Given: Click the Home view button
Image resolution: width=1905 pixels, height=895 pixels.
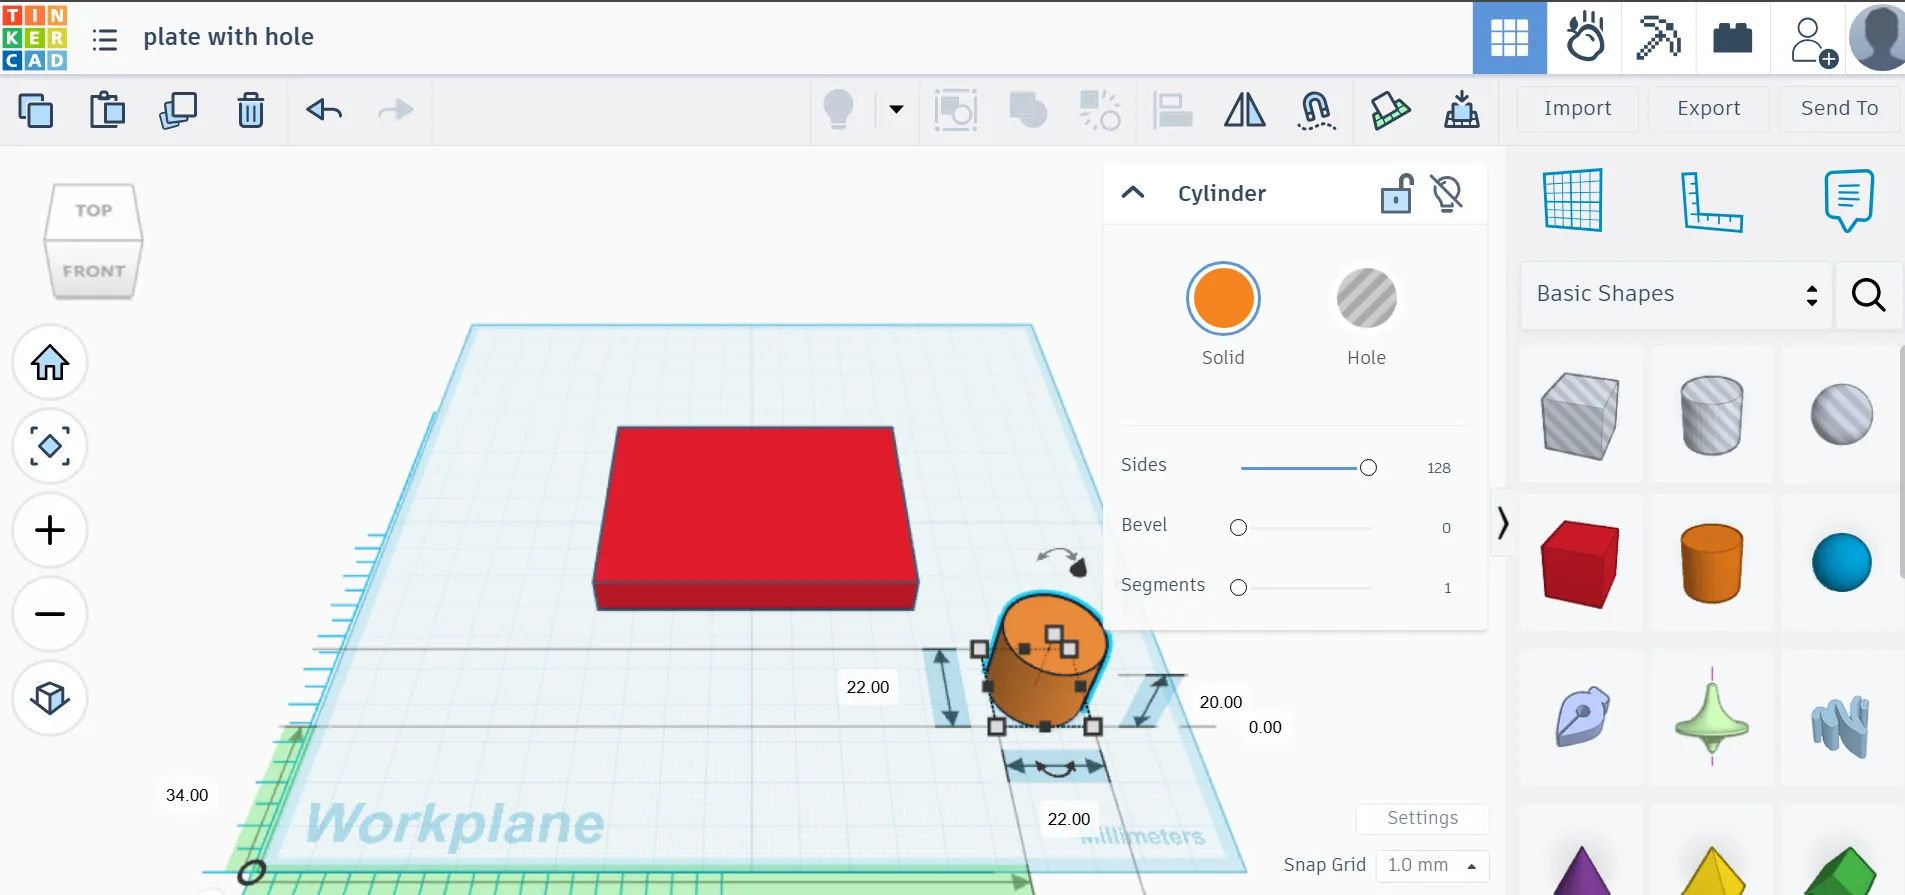Looking at the screenshot, I should [x=50, y=362].
